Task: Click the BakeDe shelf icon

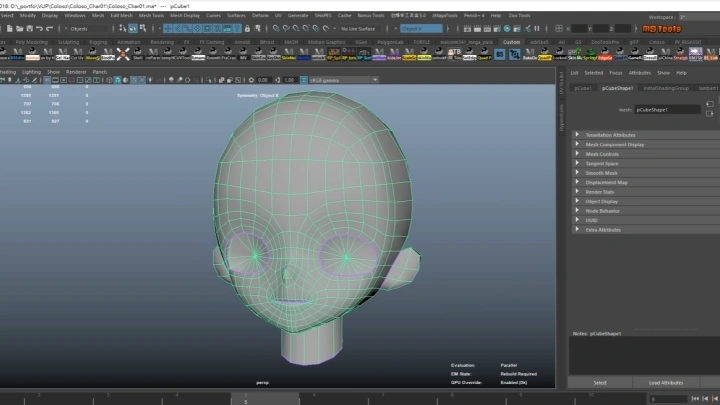Action: coord(530,54)
